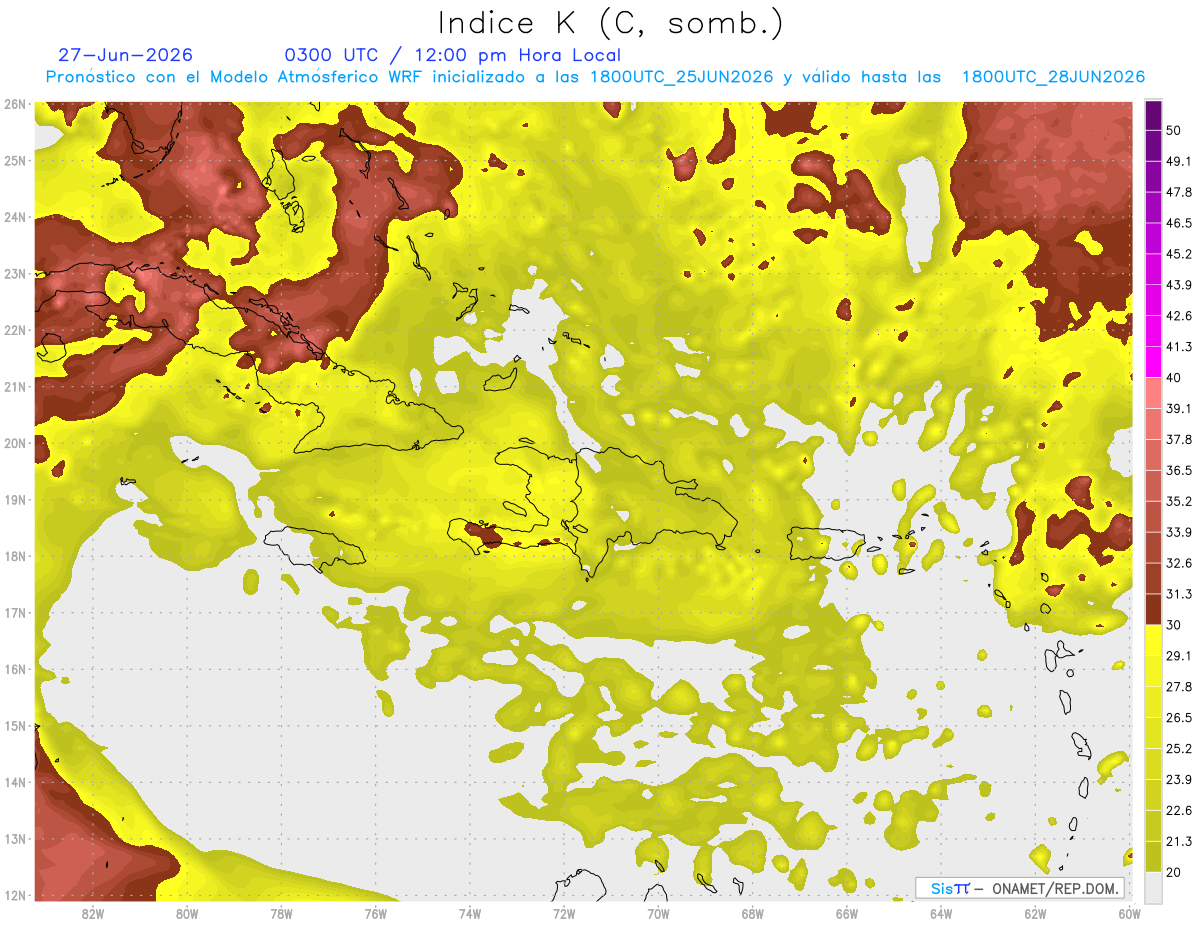Click the colorbar value "42.6"
Viewport: 1200px width, 927px height.
point(1179,316)
